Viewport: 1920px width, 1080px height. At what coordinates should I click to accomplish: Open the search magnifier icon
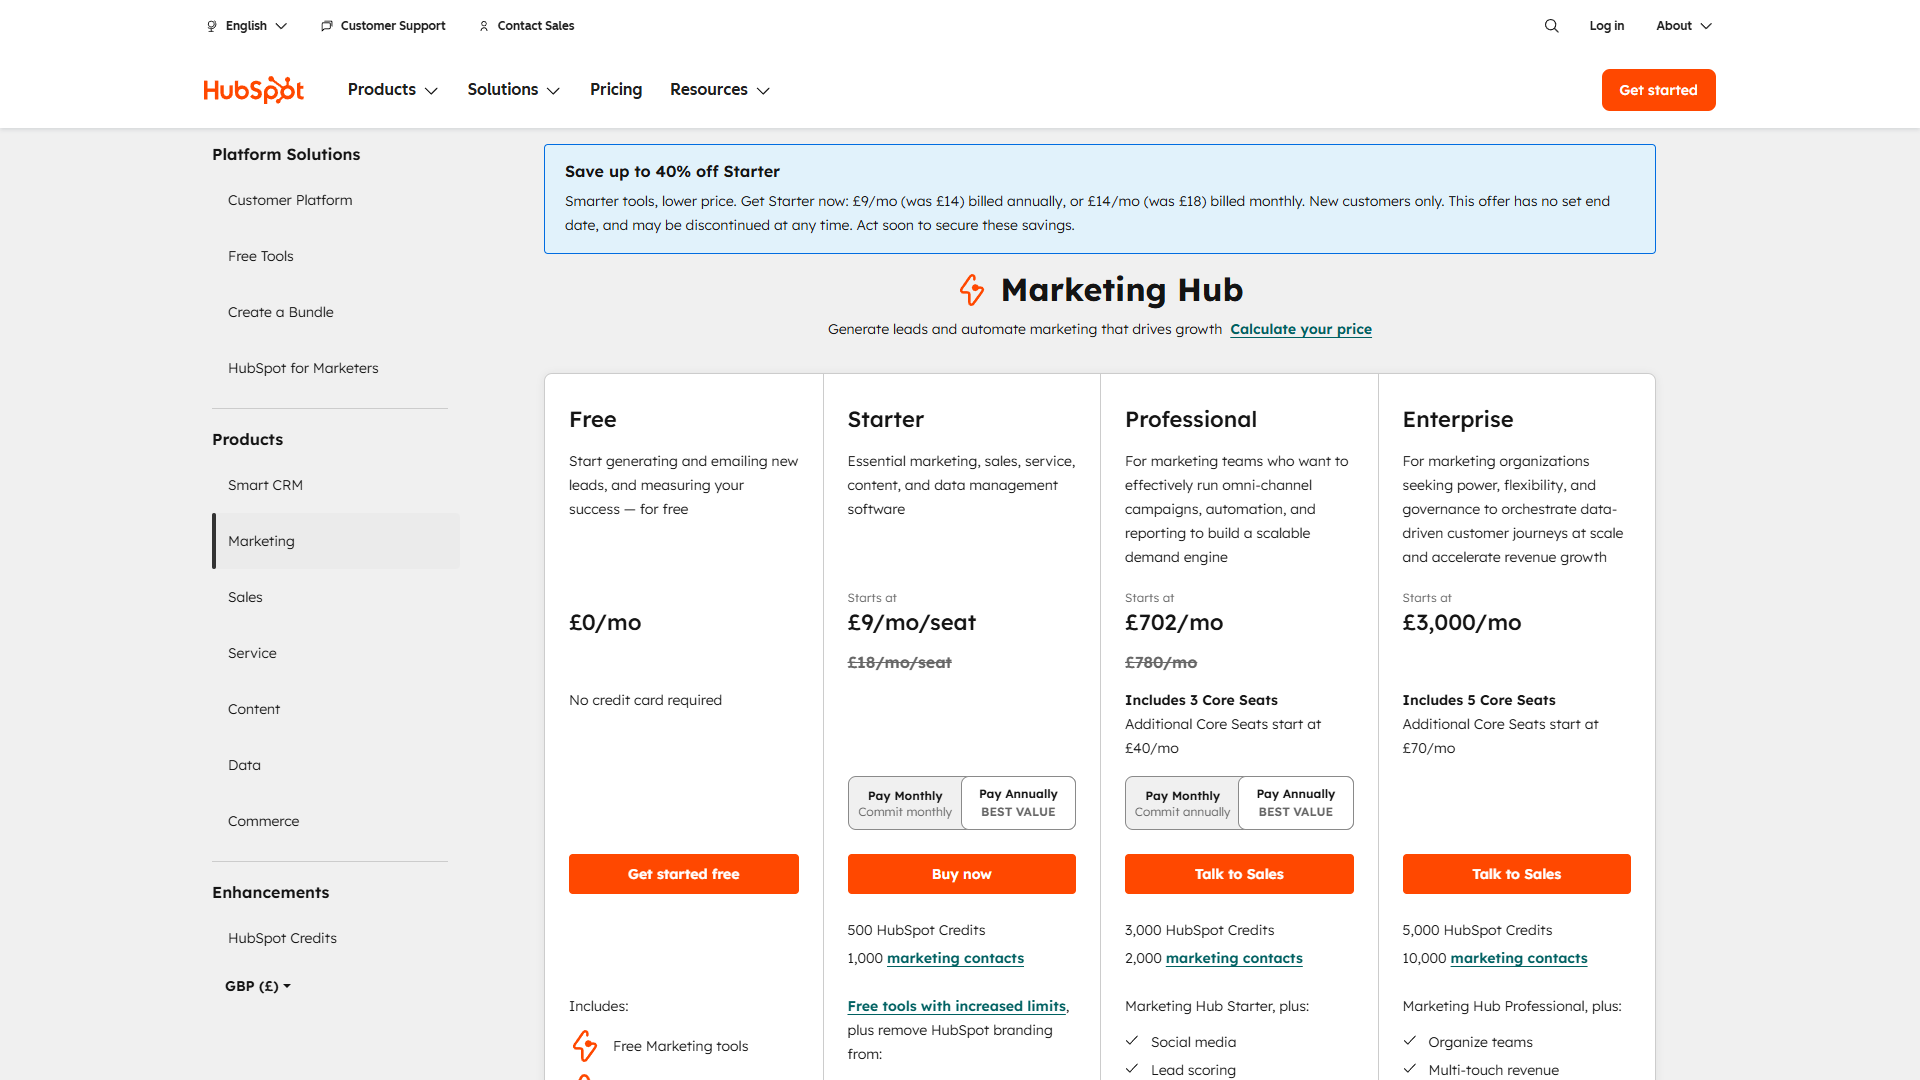pyautogui.click(x=1551, y=26)
